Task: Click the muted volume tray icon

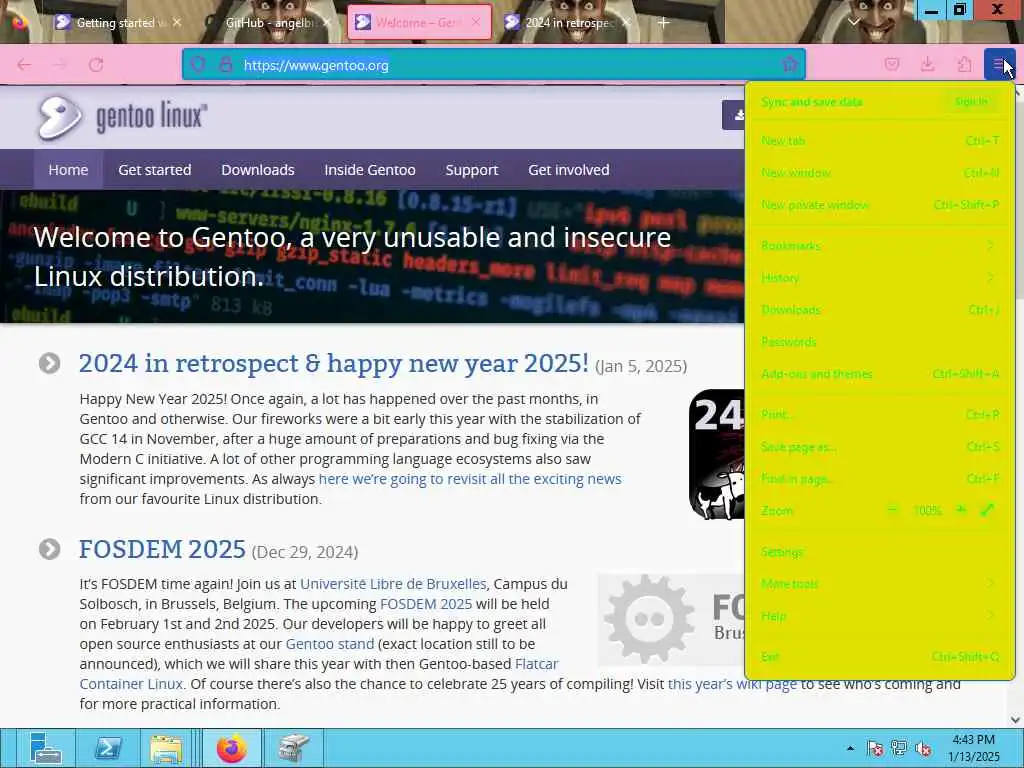Action: click(x=923, y=748)
